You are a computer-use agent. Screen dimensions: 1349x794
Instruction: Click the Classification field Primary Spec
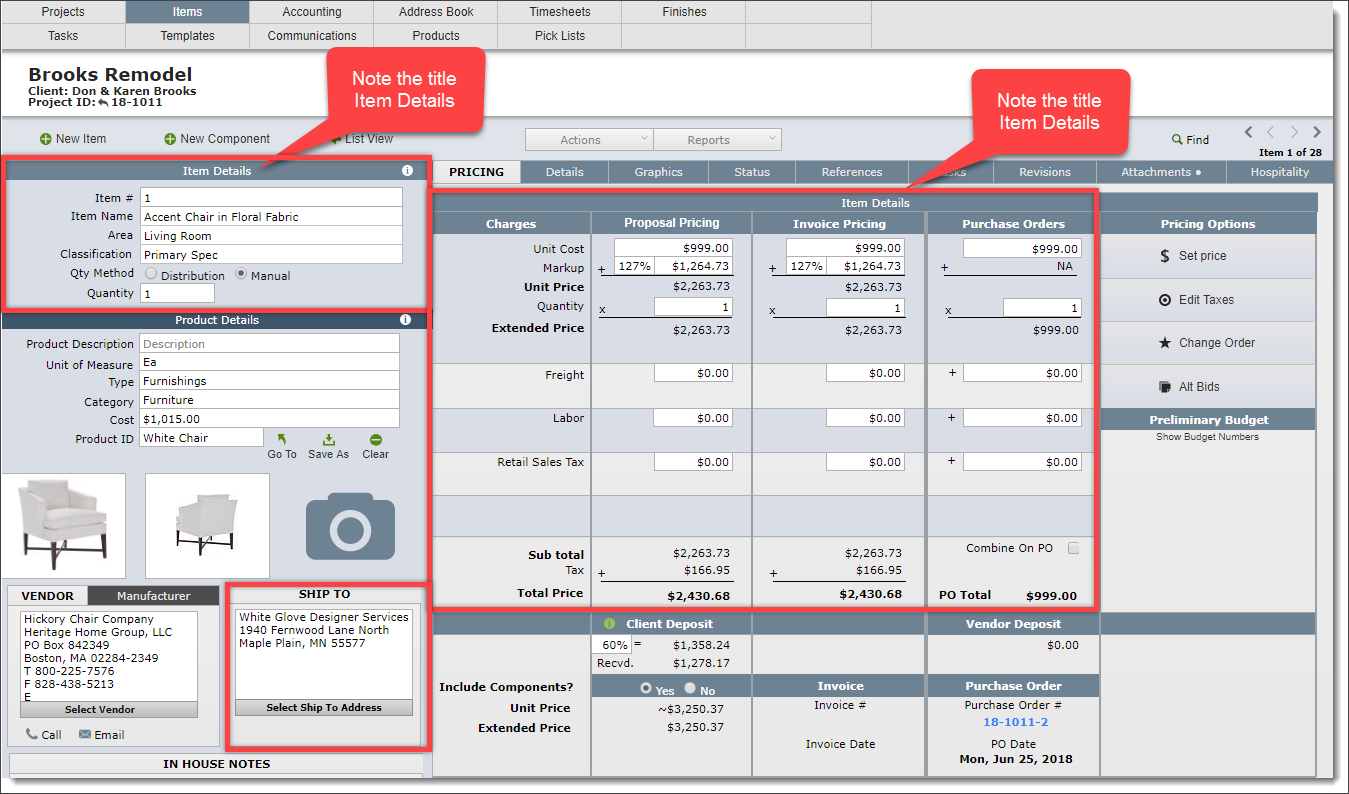(271, 255)
